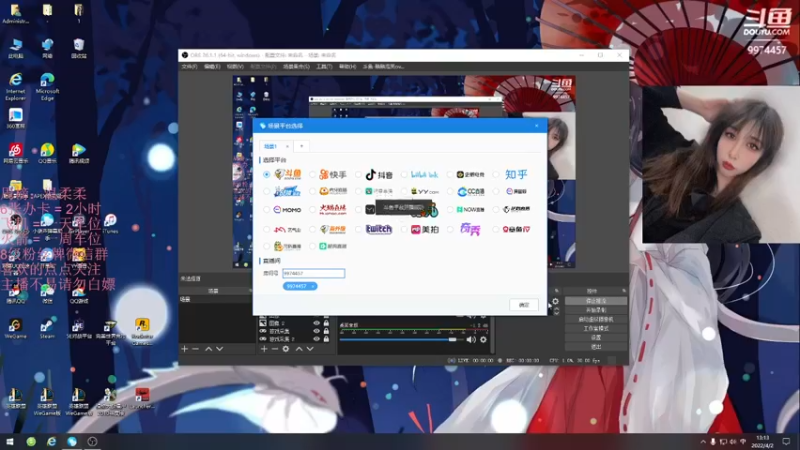Remove the 9974457 room tag
Viewport: 800px width, 450px height.
tap(312, 287)
